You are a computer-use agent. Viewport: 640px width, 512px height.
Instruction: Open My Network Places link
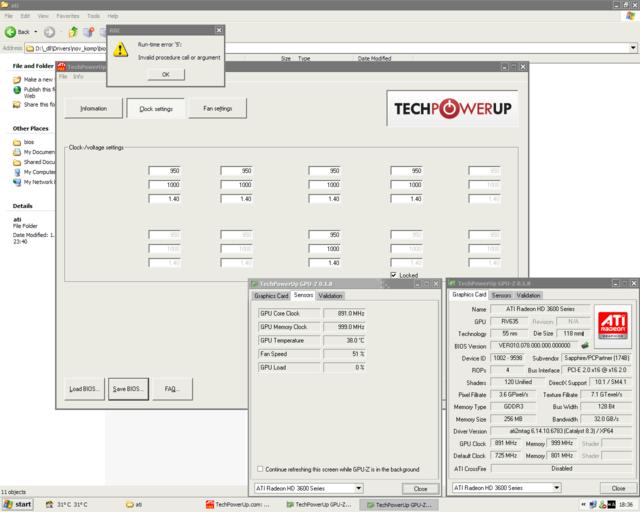33,182
